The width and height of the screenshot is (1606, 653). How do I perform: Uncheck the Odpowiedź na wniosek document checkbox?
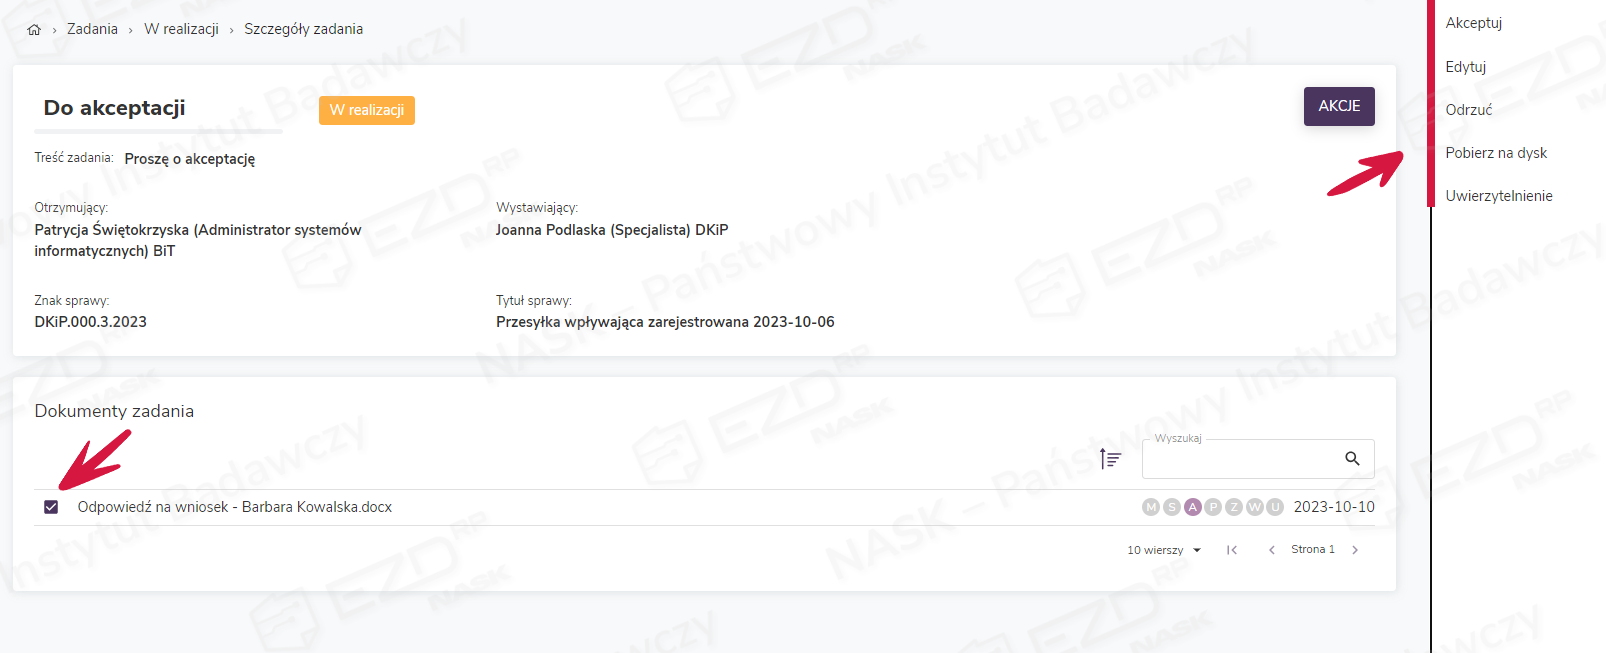(x=51, y=507)
